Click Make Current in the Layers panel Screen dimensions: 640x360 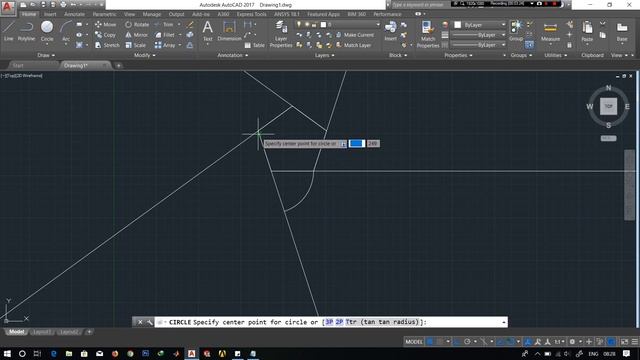[355, 35]
